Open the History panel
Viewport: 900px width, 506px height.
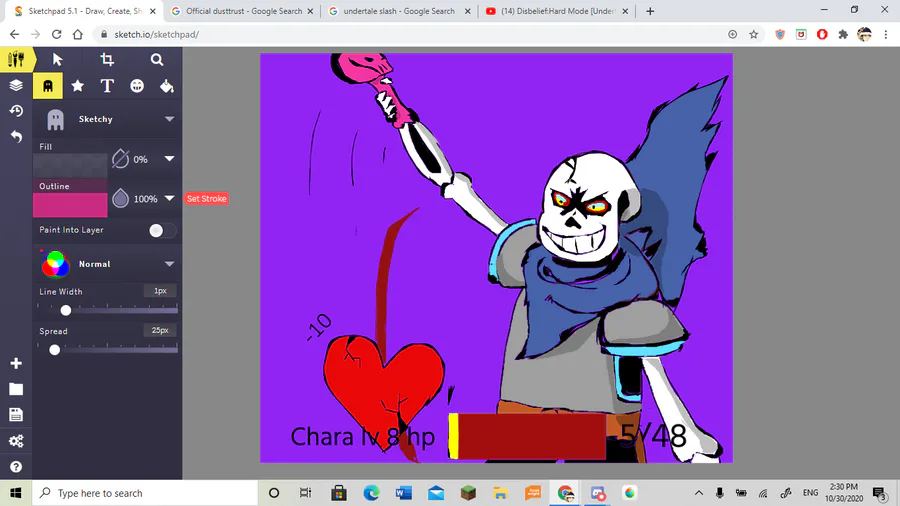[x=16, y=111]
